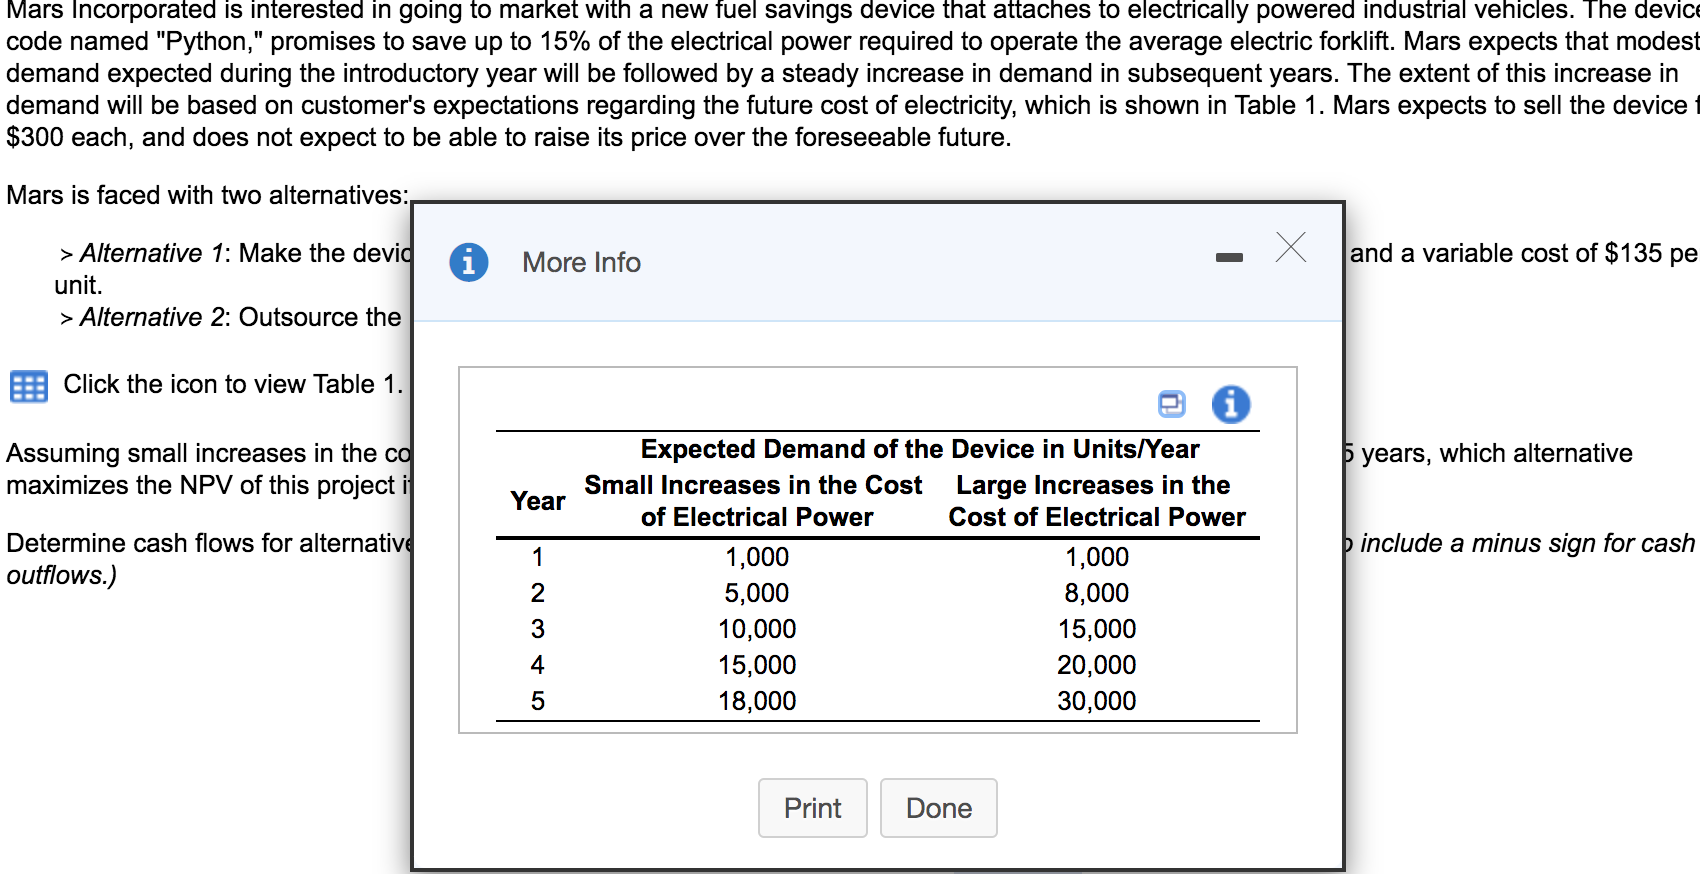Select the year 4 small-increase value 15,000
The image size is (1700, 874).
[757, 665]
